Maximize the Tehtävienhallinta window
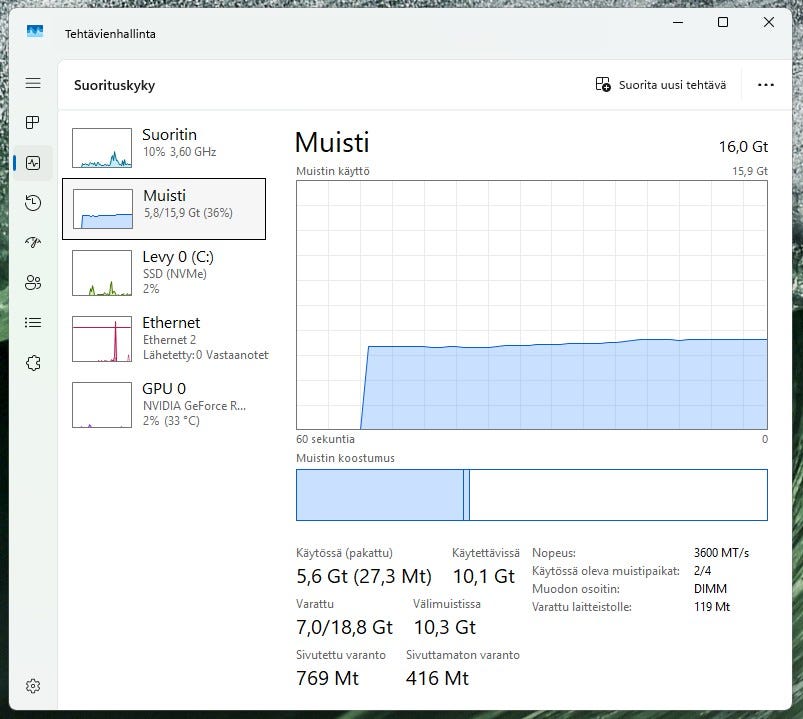The height and width of the screenshot is (719, 803). point(723,23)
